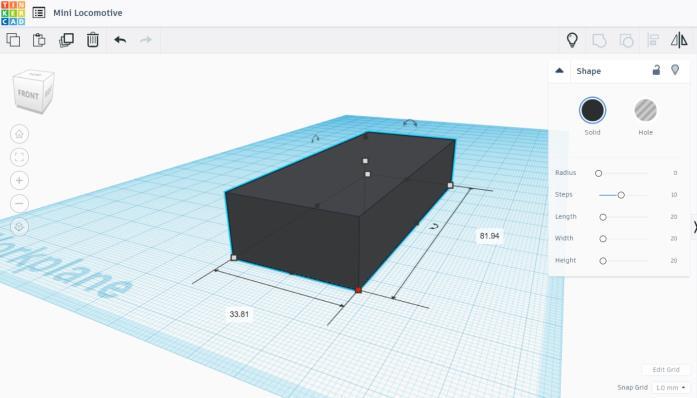Select the Solid color swatch
The width and height of the screenshot is (697, 398).
[593, 110]
